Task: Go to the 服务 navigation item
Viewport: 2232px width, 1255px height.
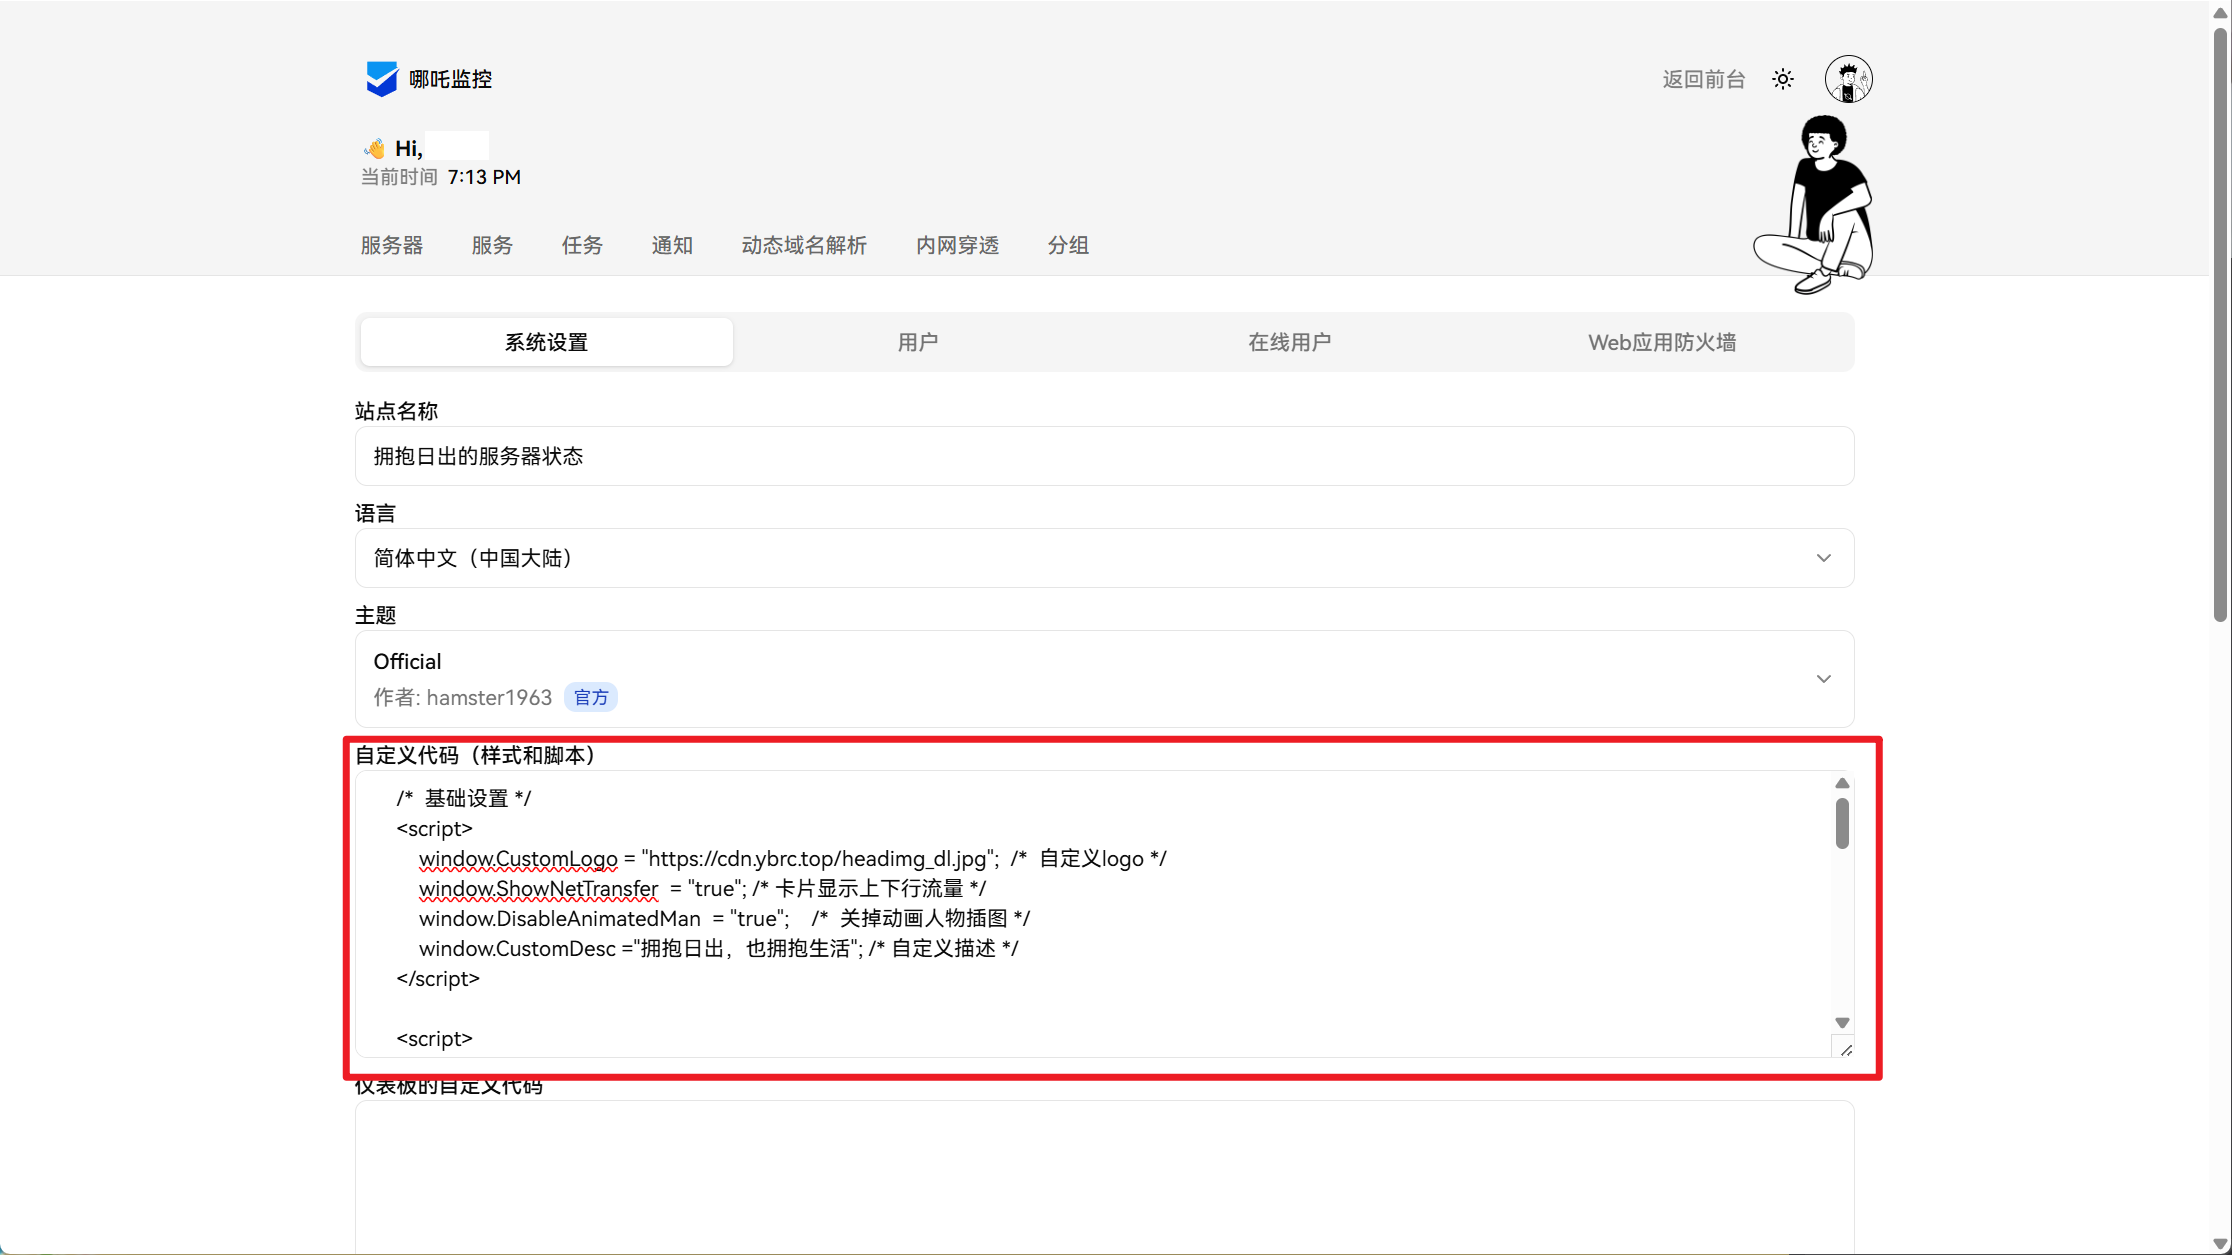Action: coord(492,245)
